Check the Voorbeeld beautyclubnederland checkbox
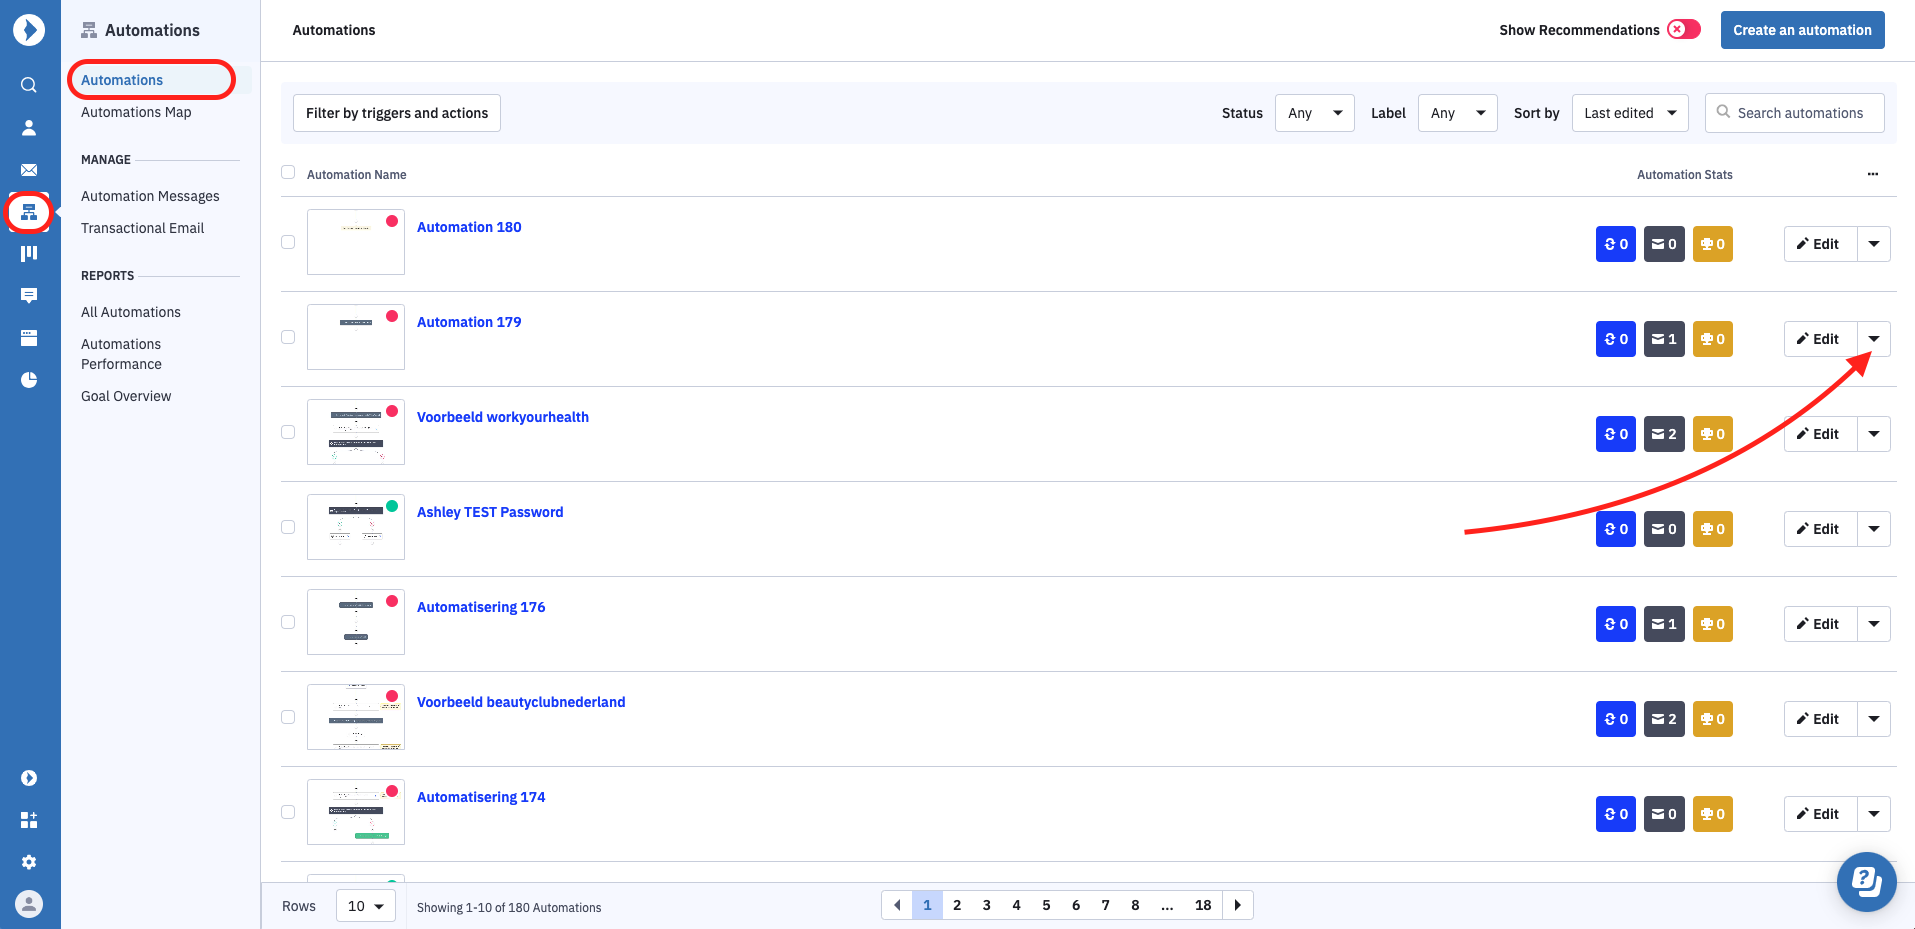Viewport: 1915px width, 929px height. click(288, 717)
